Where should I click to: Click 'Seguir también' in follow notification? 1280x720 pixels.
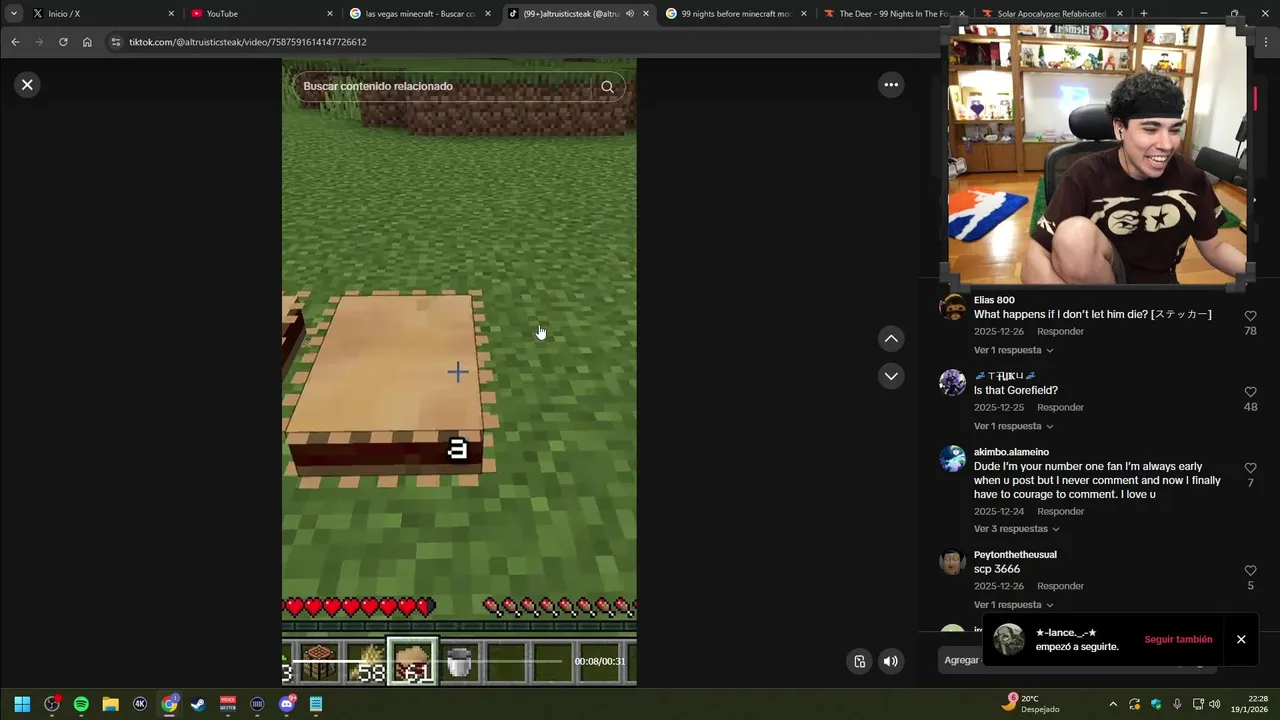coord(1178,640)
